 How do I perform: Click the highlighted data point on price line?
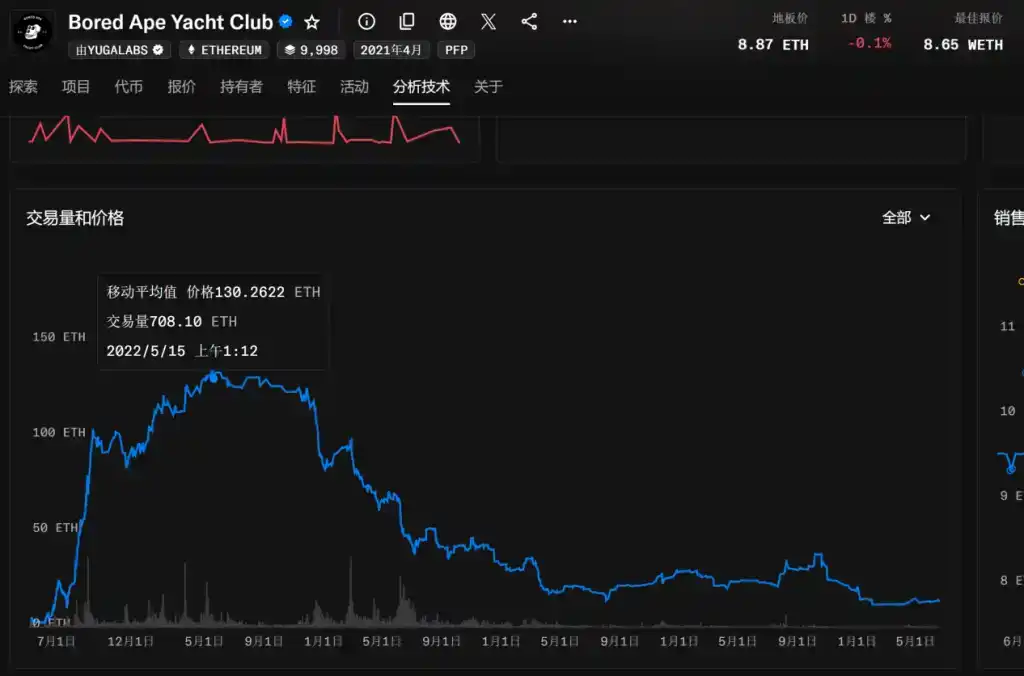213,378
